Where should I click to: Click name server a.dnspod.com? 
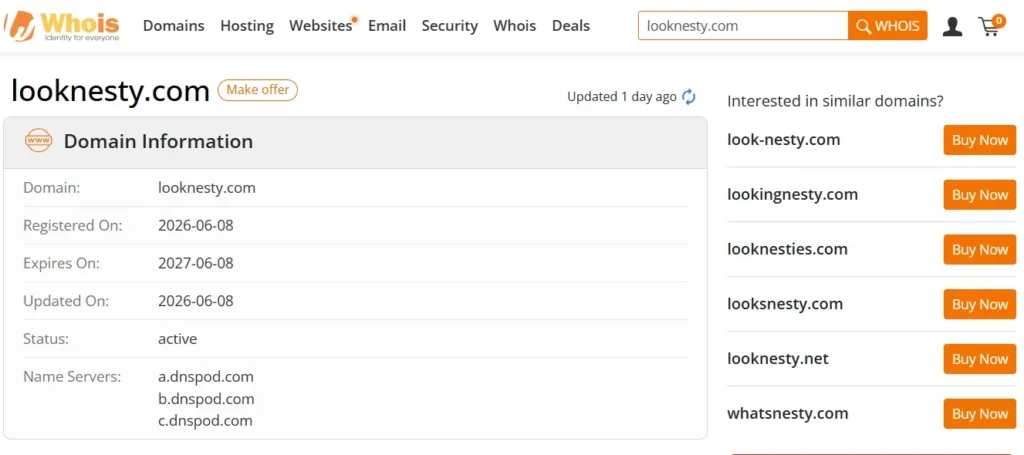click(x=206, y=377)
